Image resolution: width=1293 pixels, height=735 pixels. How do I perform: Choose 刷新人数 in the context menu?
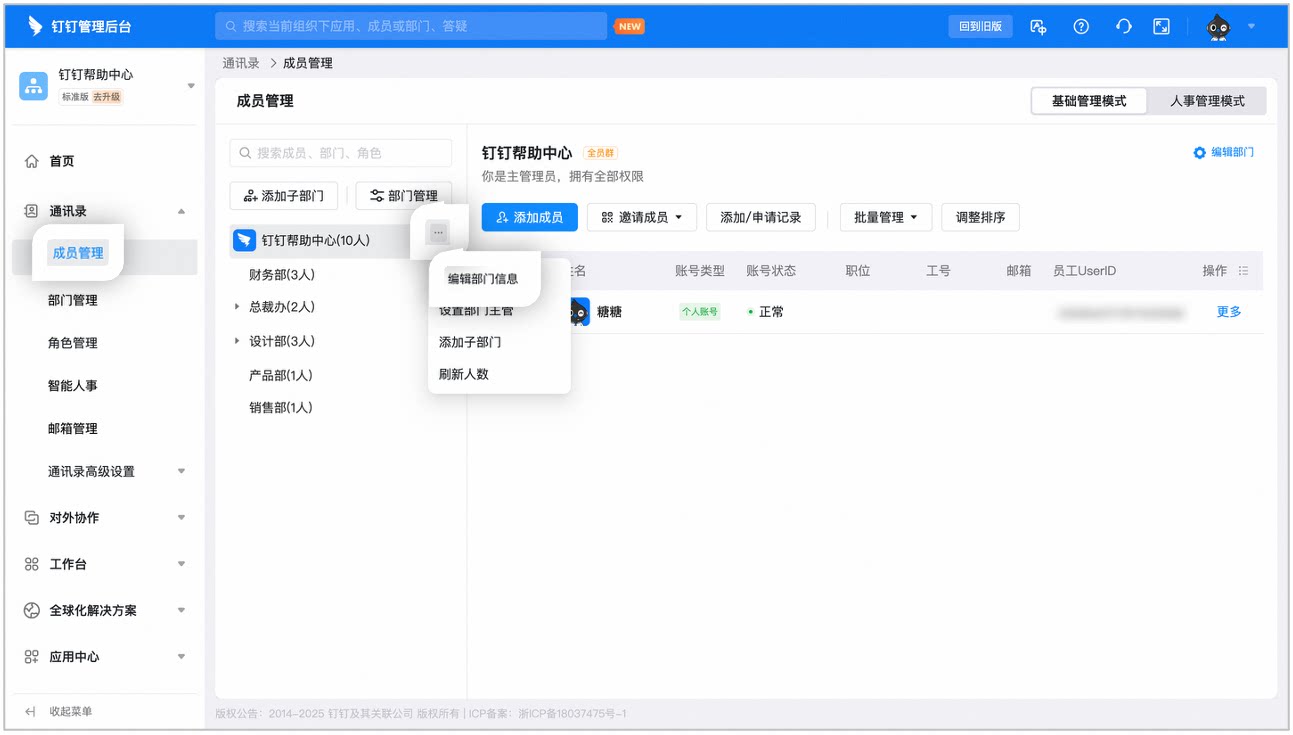click(464, 374)
